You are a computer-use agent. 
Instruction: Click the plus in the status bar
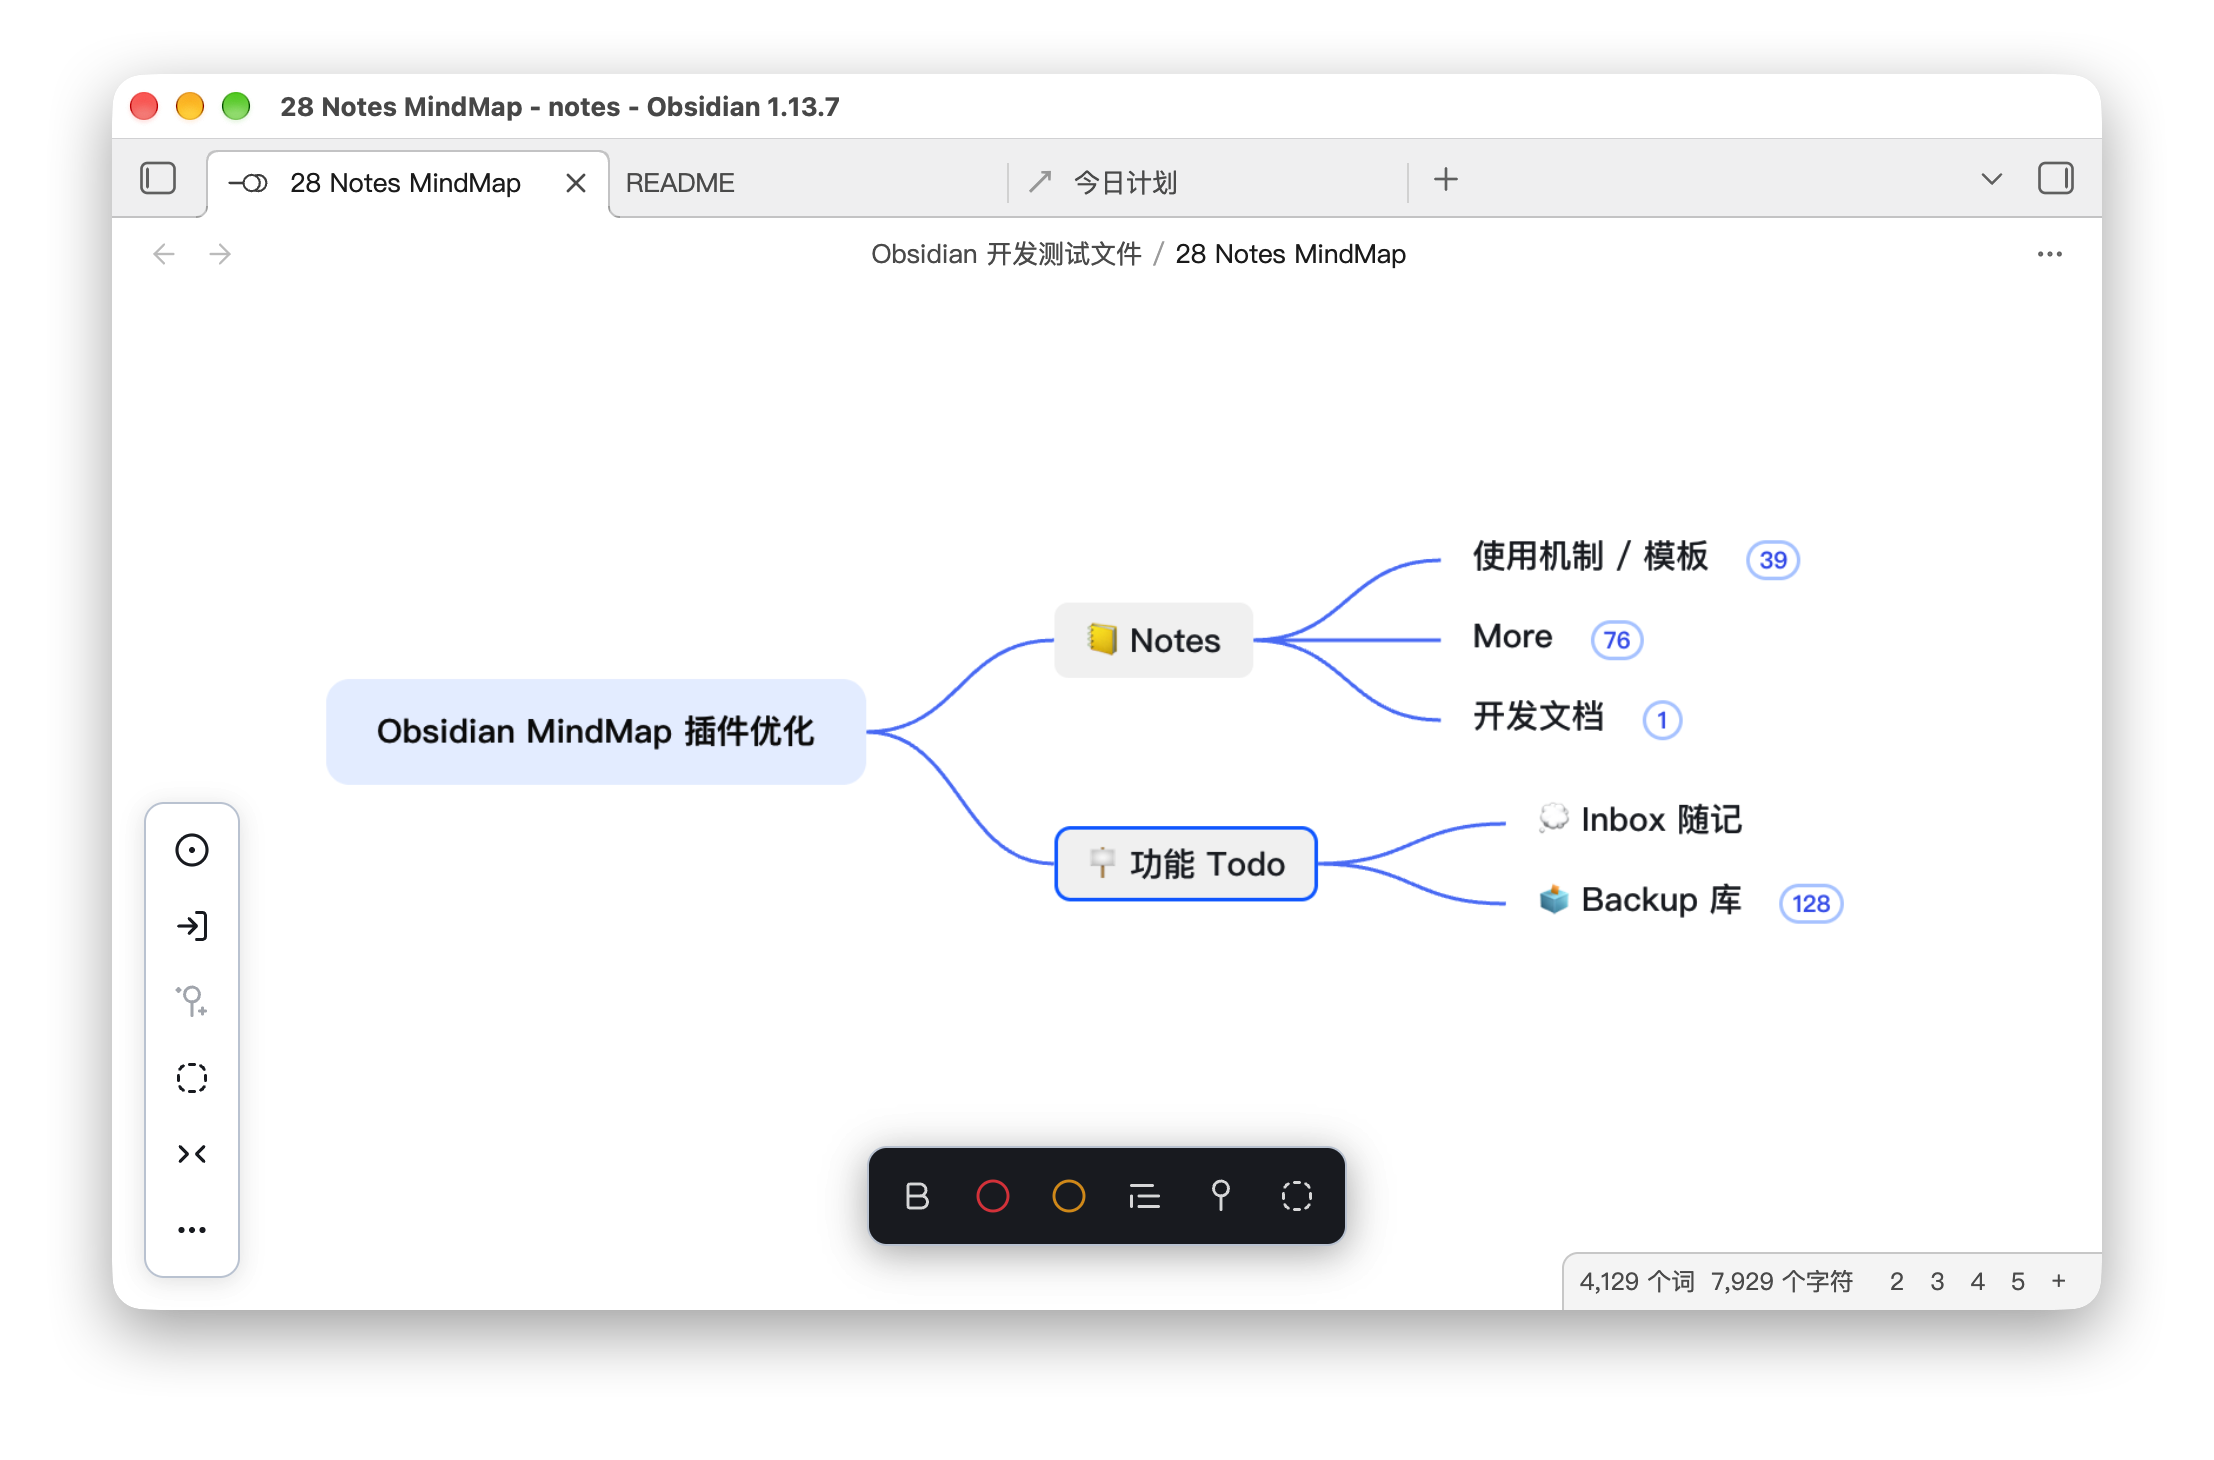(2059, 1281)
